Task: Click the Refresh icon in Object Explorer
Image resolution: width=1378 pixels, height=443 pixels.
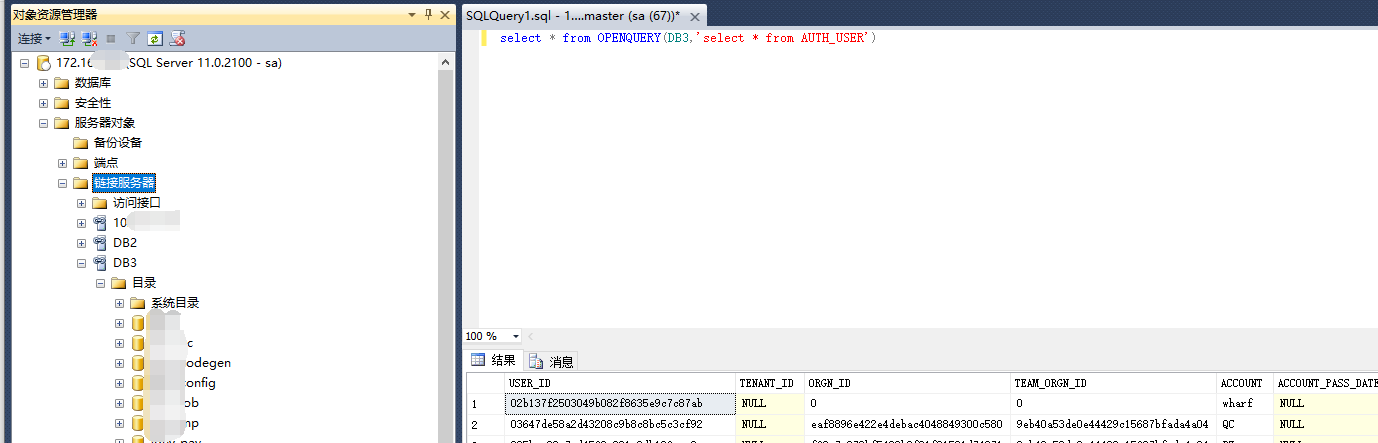Action: click(x=155, y=38)
